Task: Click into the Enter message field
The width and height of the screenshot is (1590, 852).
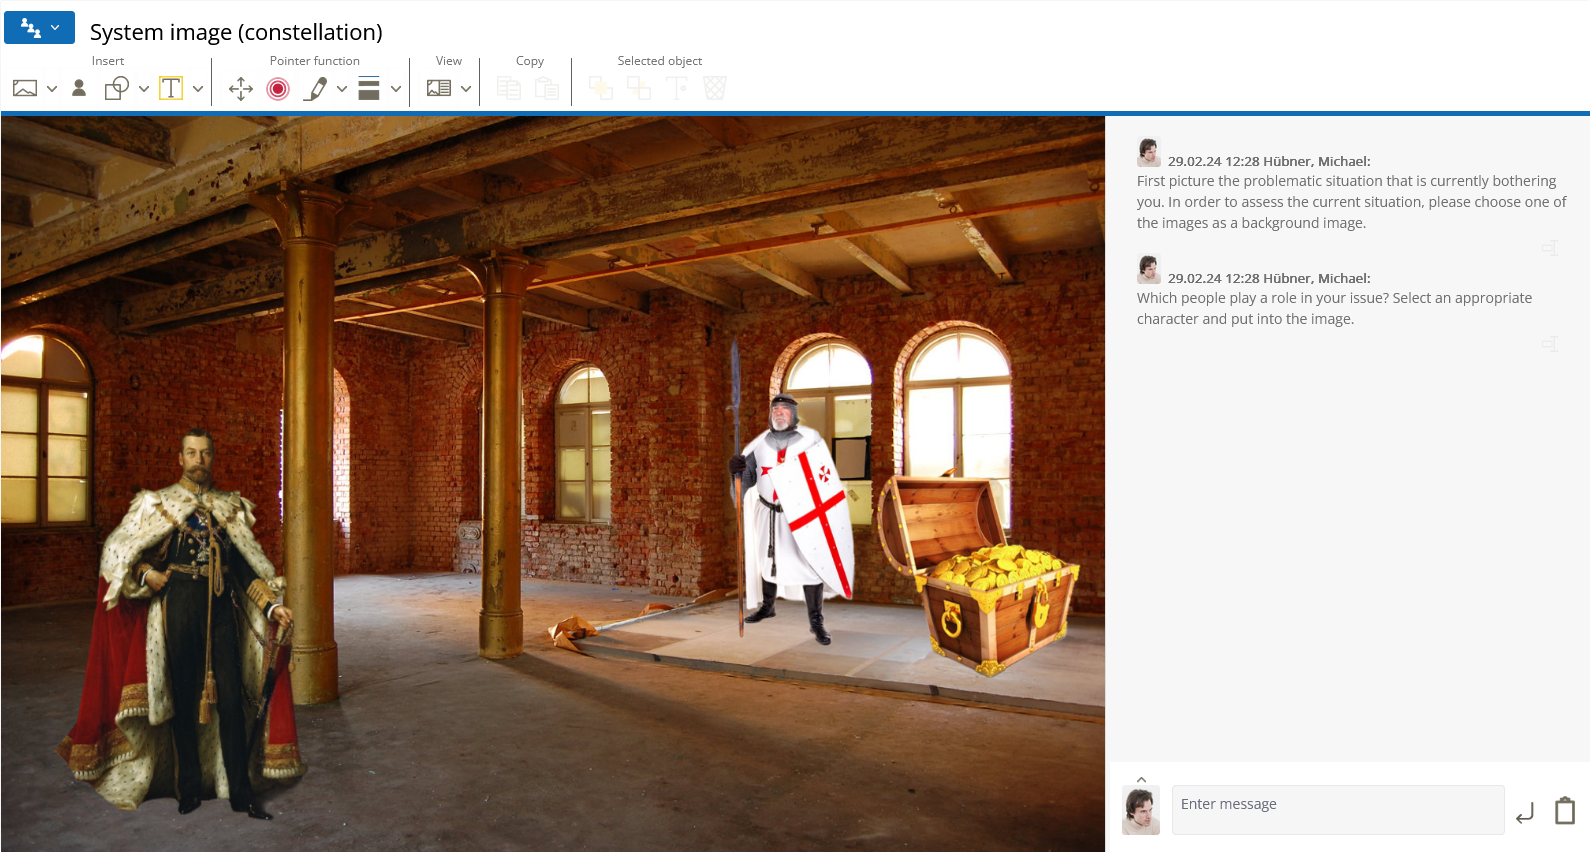Action: click(1337, 809)
